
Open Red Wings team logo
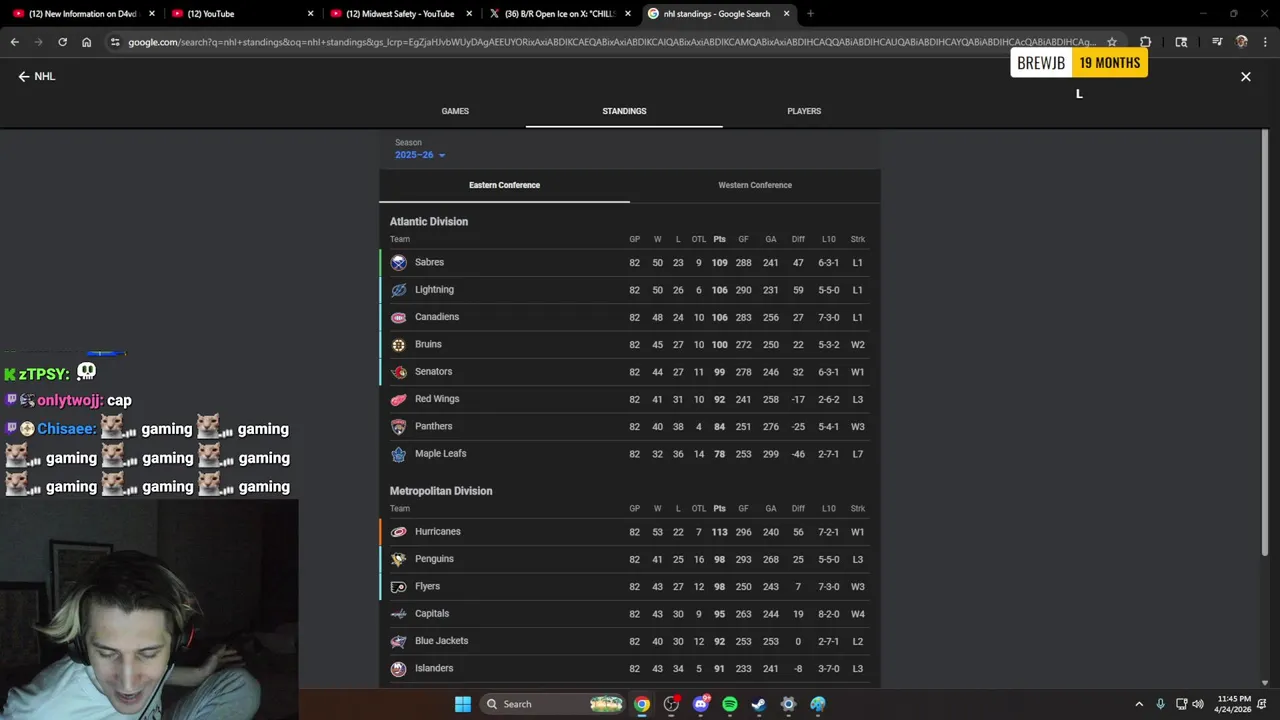pyautogui.click(x=398, y=399)
